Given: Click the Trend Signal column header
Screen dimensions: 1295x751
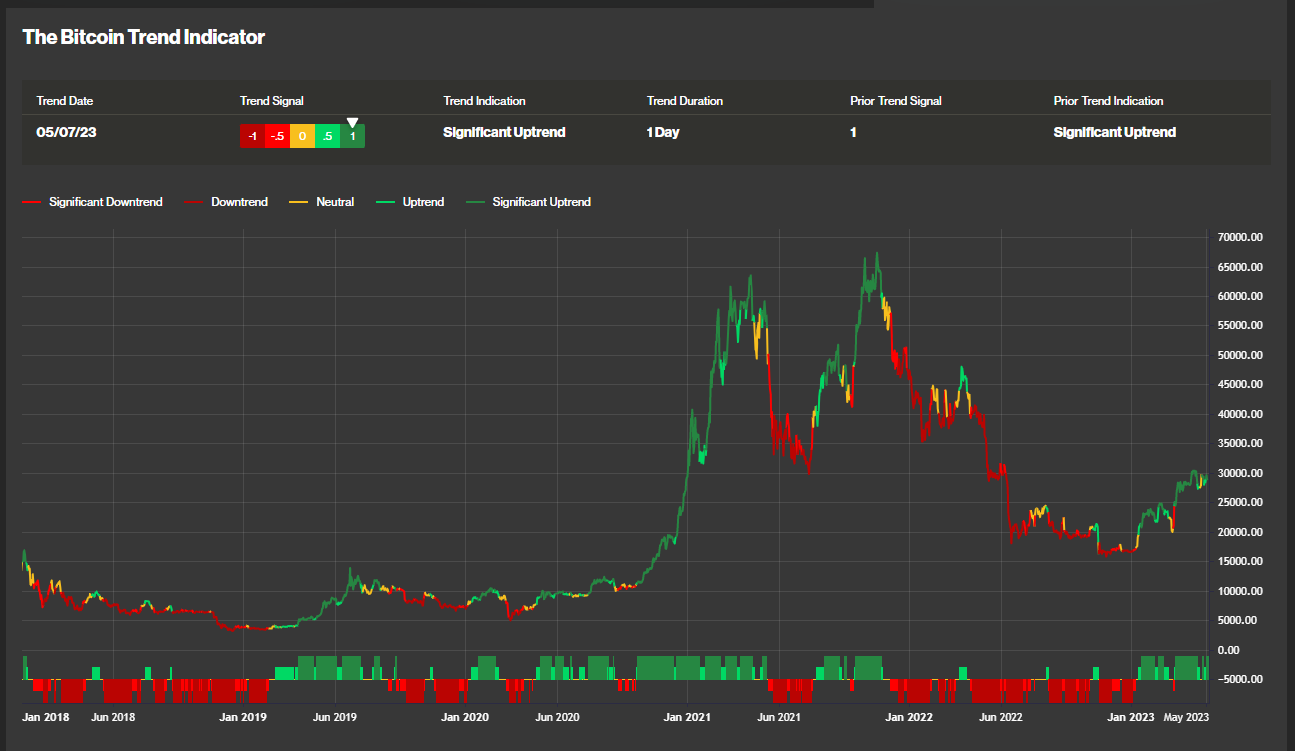Looking at the screenshot, I should point(272,101).
